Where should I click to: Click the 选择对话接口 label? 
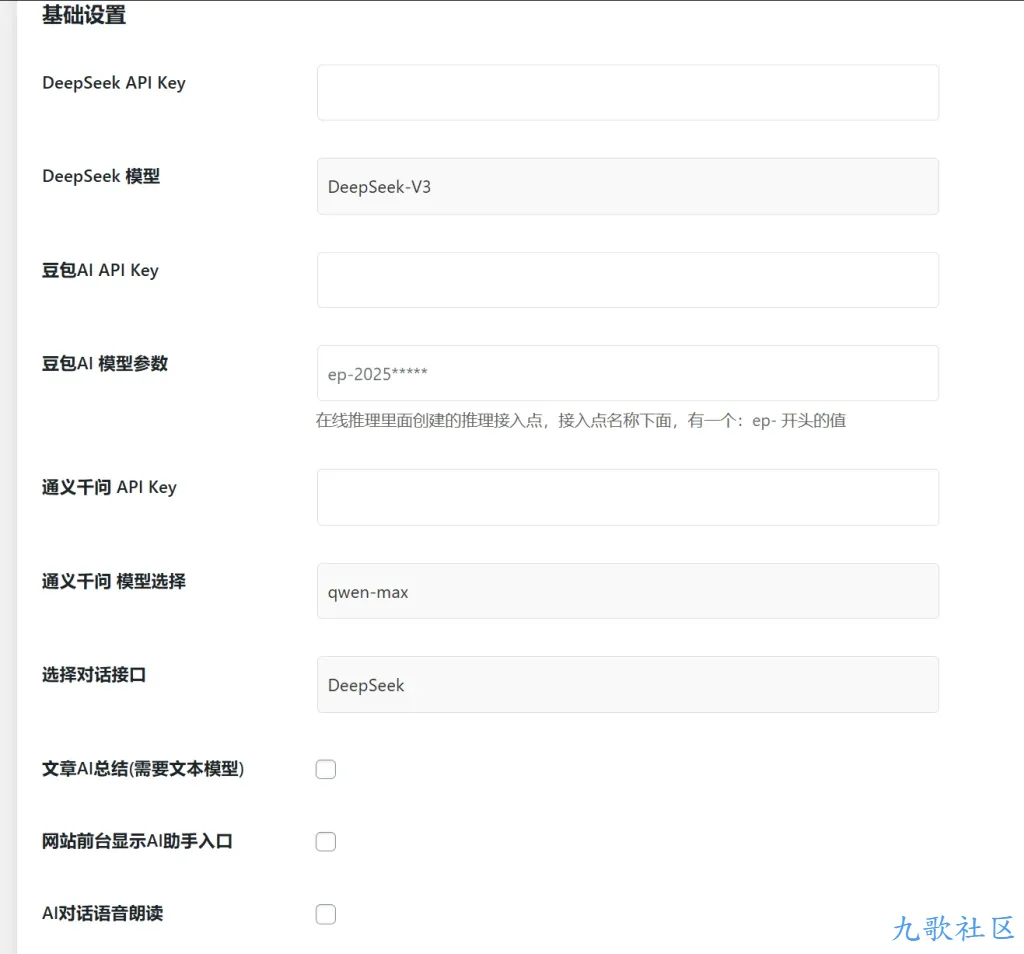tap(94, 675)
